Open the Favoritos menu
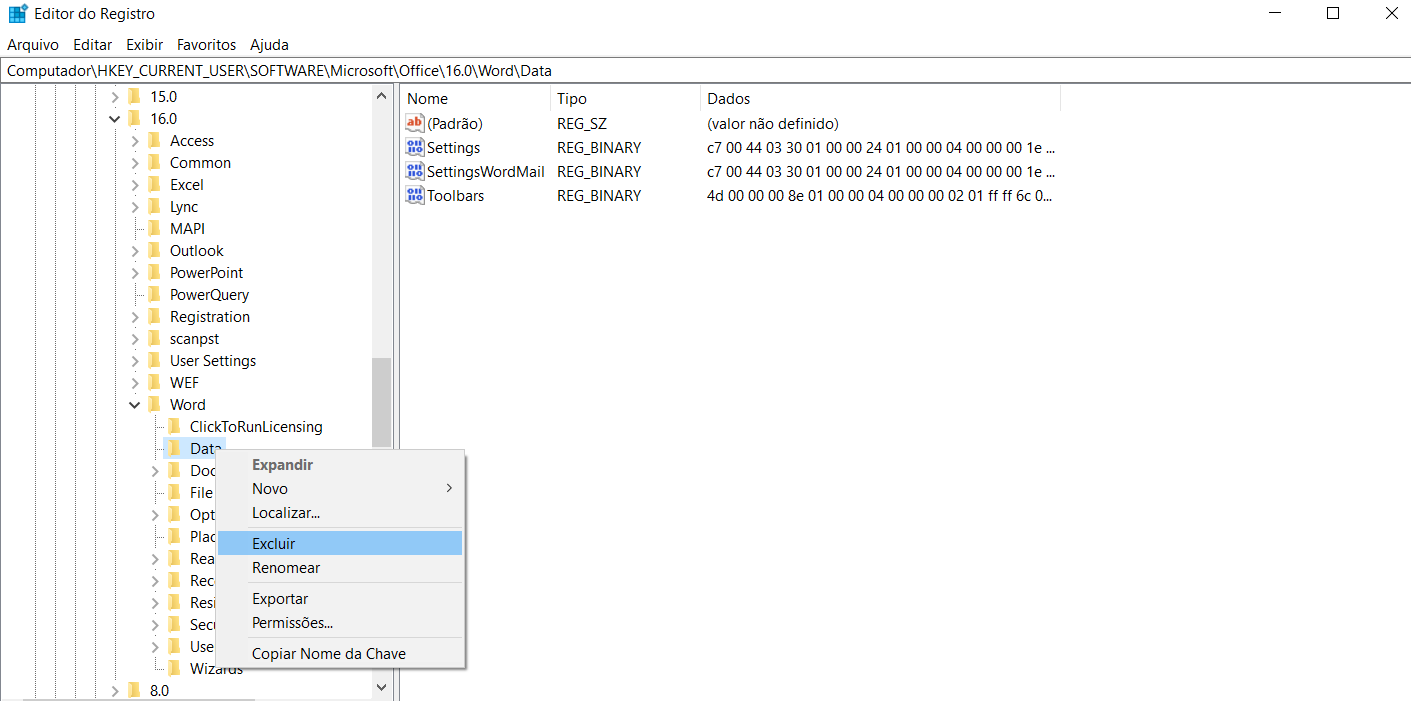1411x701 pixels. coord(207,45)
